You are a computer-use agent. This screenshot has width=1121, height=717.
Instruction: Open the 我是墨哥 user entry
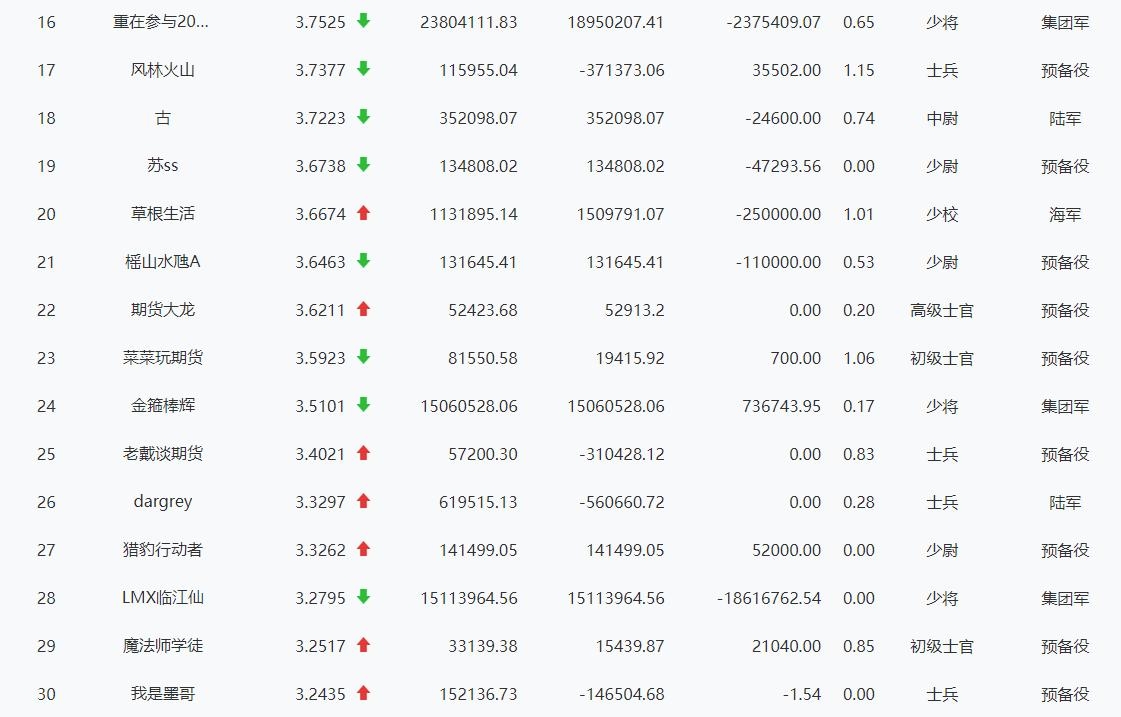[x=162, y=694]
